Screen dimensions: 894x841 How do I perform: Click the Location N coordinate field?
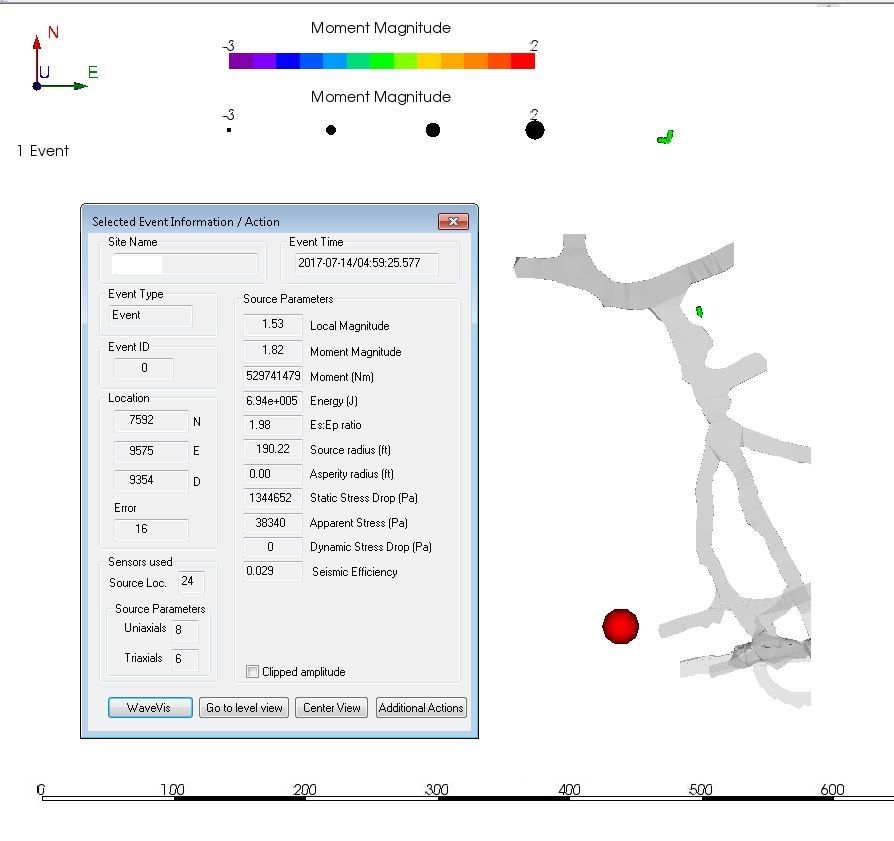[x=151, y=421]
